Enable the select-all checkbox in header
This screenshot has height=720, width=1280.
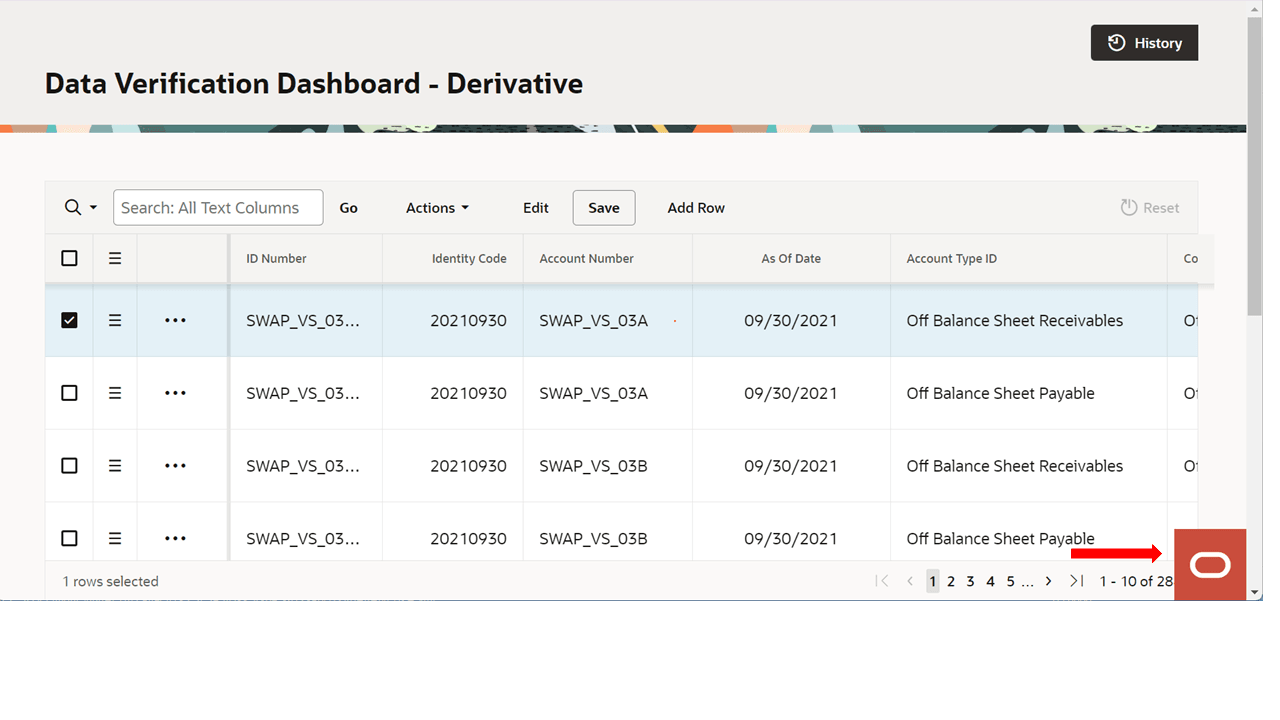coord(69,257)
